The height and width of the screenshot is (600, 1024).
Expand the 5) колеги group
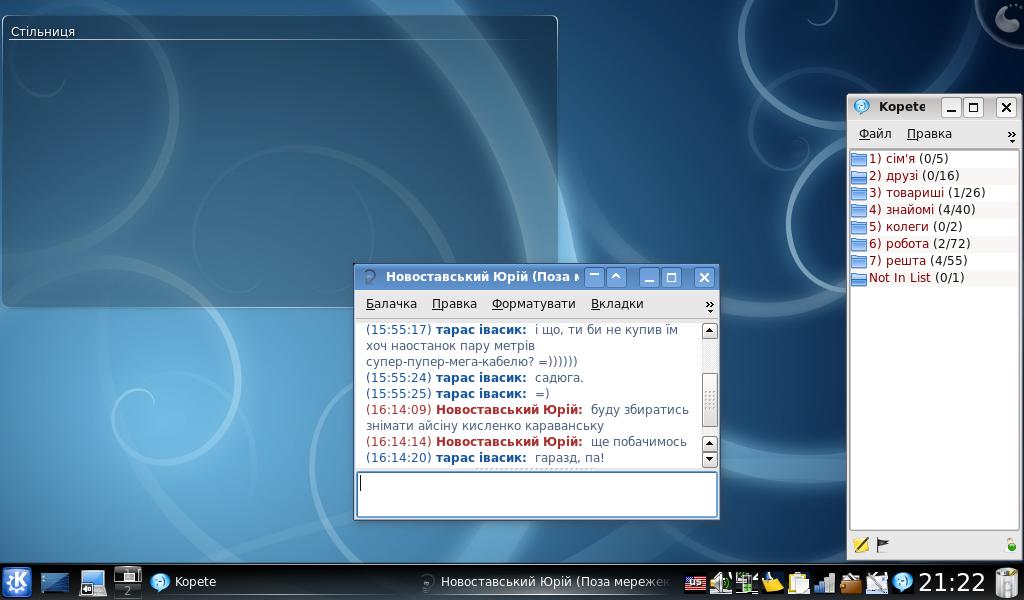tap(933, 227)
